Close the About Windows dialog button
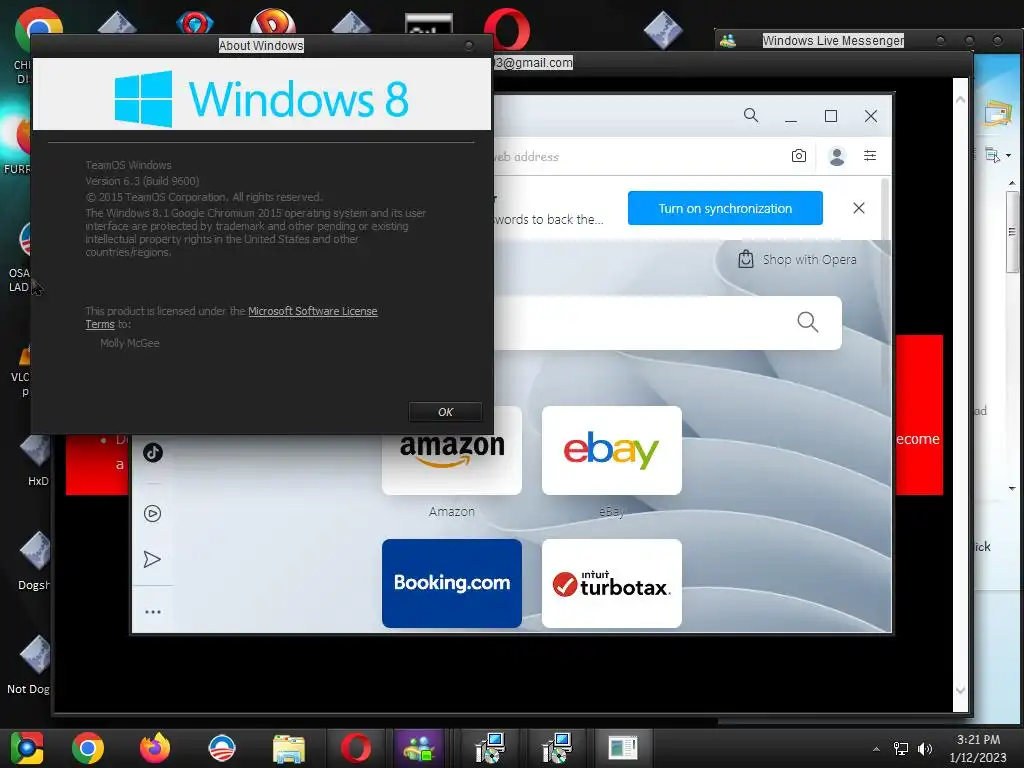The width and height of the screenshot is (1024, 768). tap(469, 45)
